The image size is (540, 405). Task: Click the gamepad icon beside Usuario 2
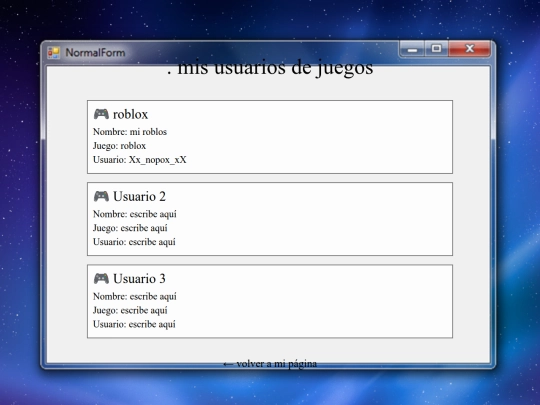pos(101,196)
